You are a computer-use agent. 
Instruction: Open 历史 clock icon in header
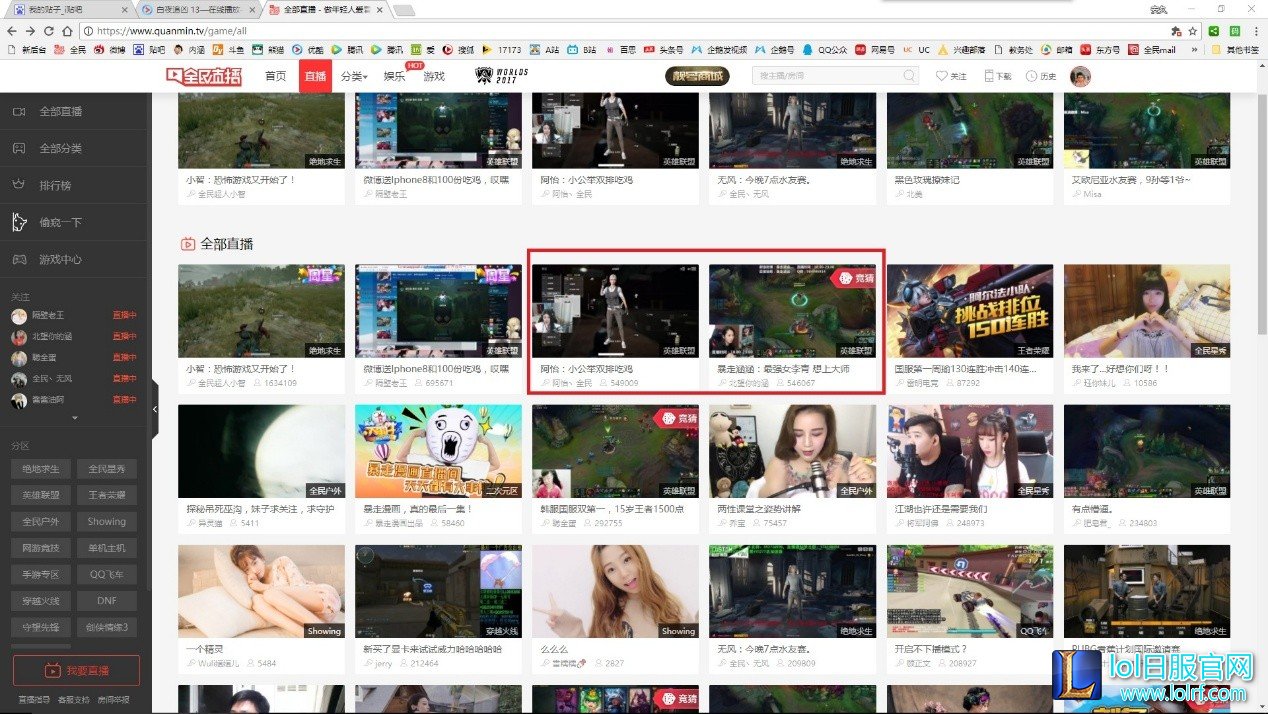pyautogui.click(x=1041, y=76)
